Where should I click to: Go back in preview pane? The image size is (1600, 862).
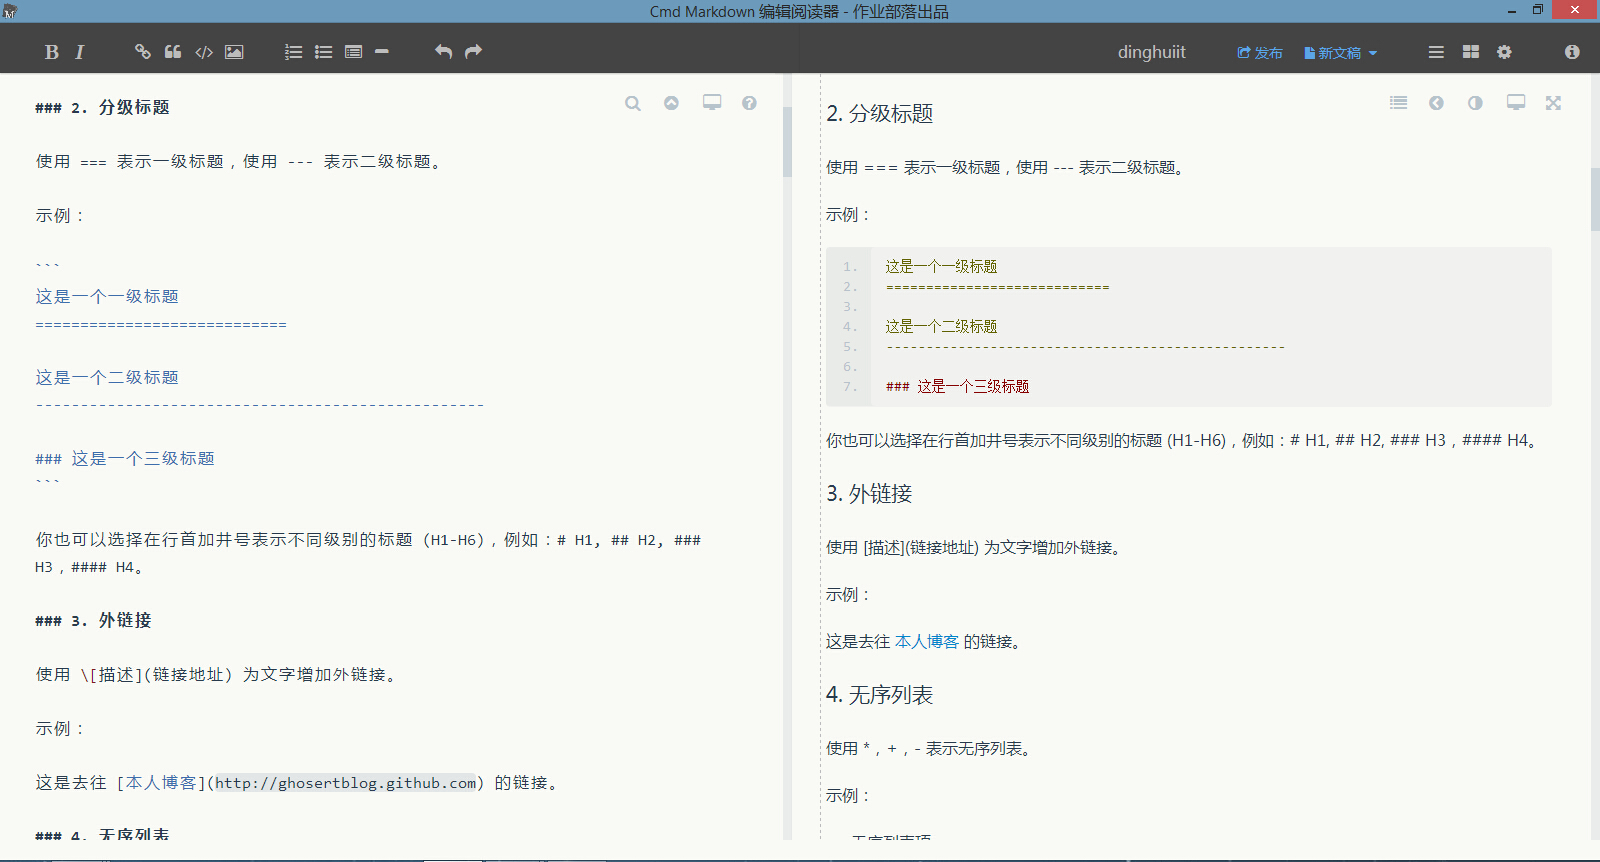point(1436,103)
